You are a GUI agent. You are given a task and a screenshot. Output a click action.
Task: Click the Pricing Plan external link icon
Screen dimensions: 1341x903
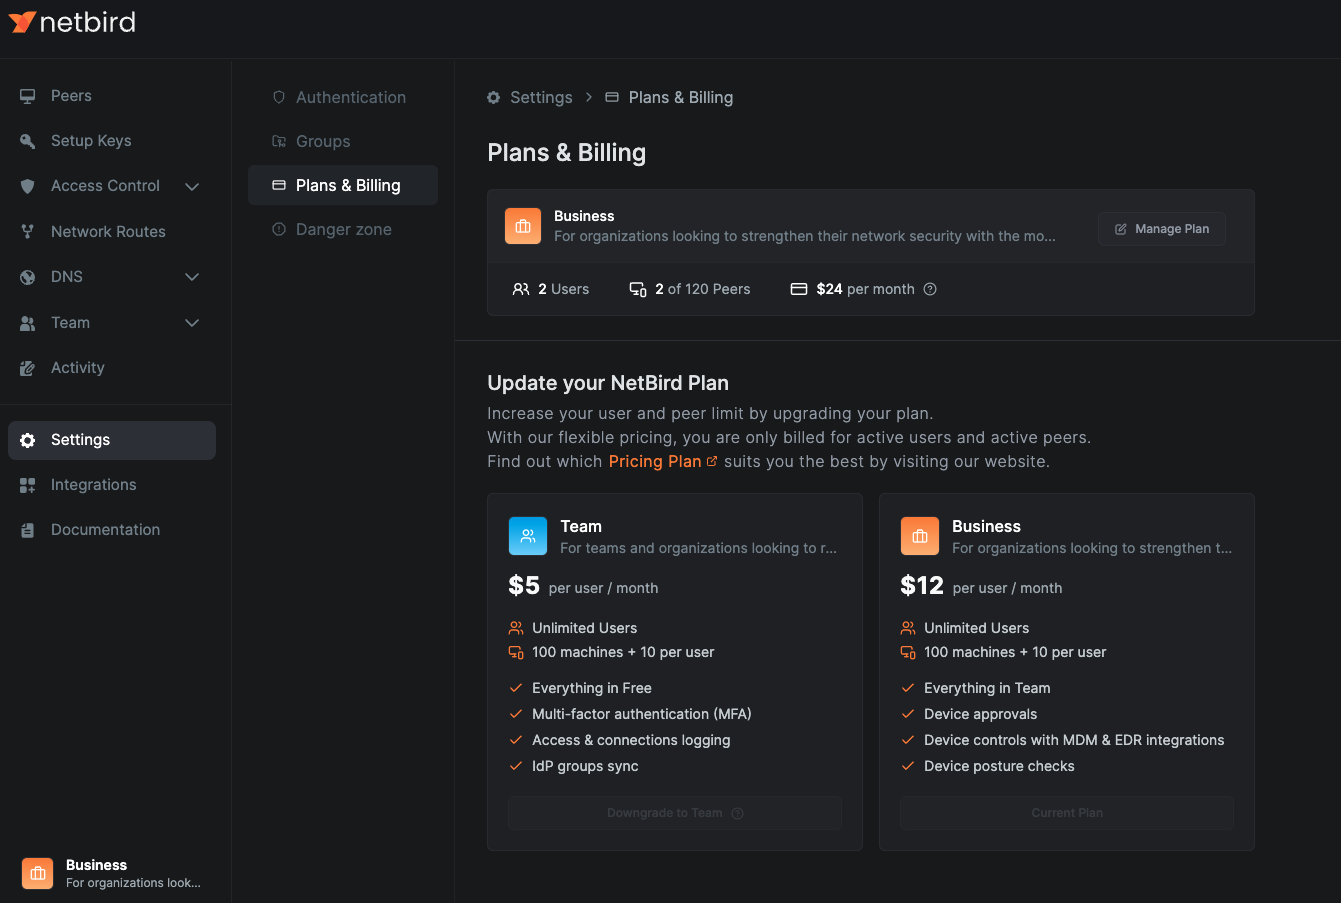(x=712, y=461)
